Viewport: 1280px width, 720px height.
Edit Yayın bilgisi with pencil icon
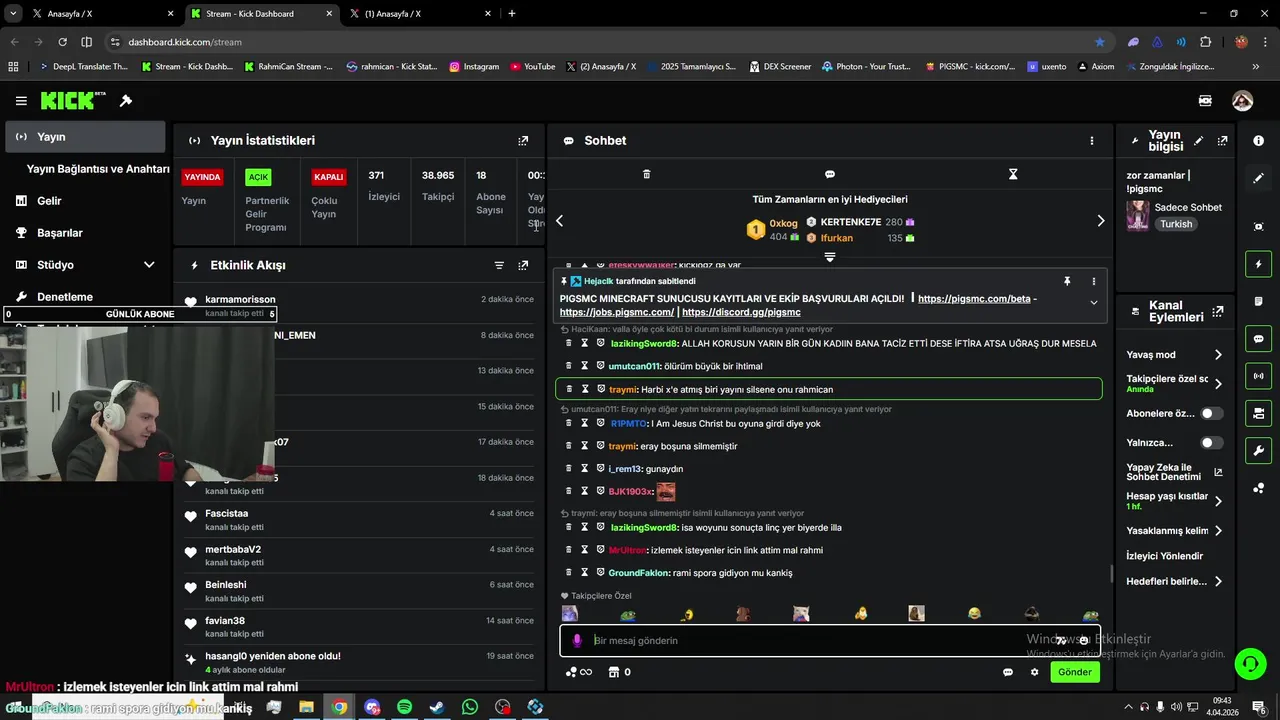[x=1198, y=141]
